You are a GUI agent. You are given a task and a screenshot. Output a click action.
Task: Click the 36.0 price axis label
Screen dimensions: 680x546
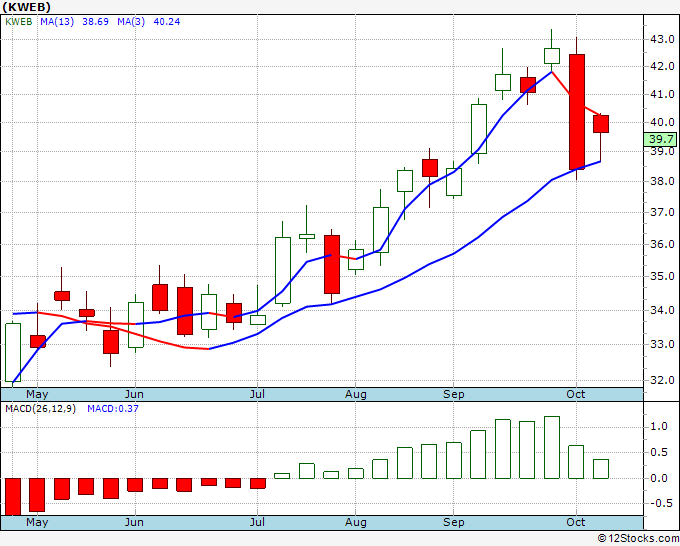(x=662, y=244)
